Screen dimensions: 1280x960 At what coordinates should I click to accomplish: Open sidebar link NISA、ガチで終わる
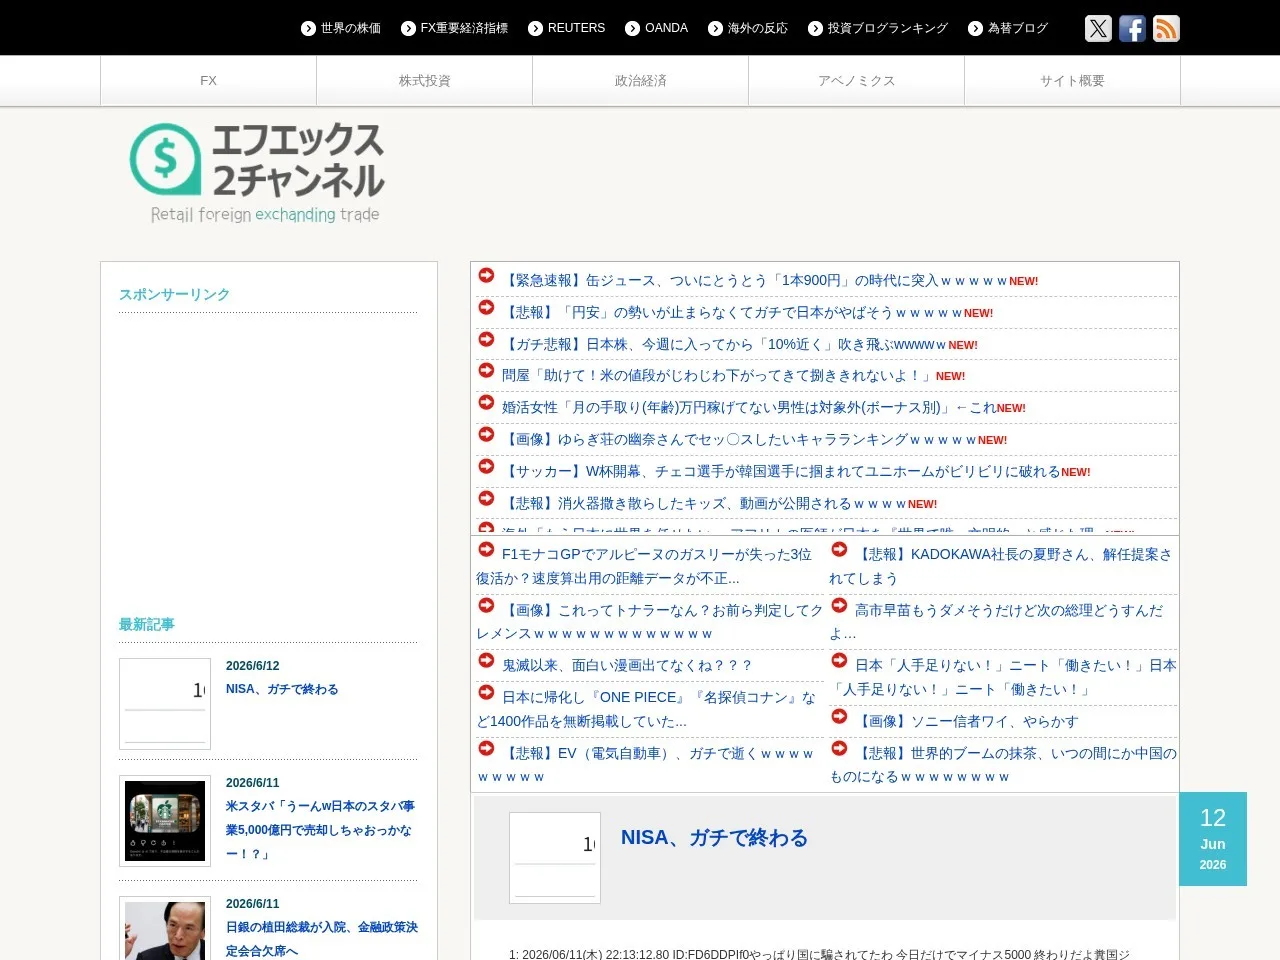(x=282, y=689)
